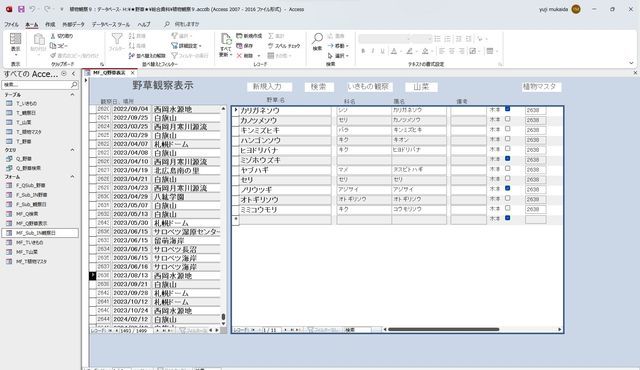Click the Save icon in title bar
The height and width of the screenshot is (370, 640).
point(21,9)
